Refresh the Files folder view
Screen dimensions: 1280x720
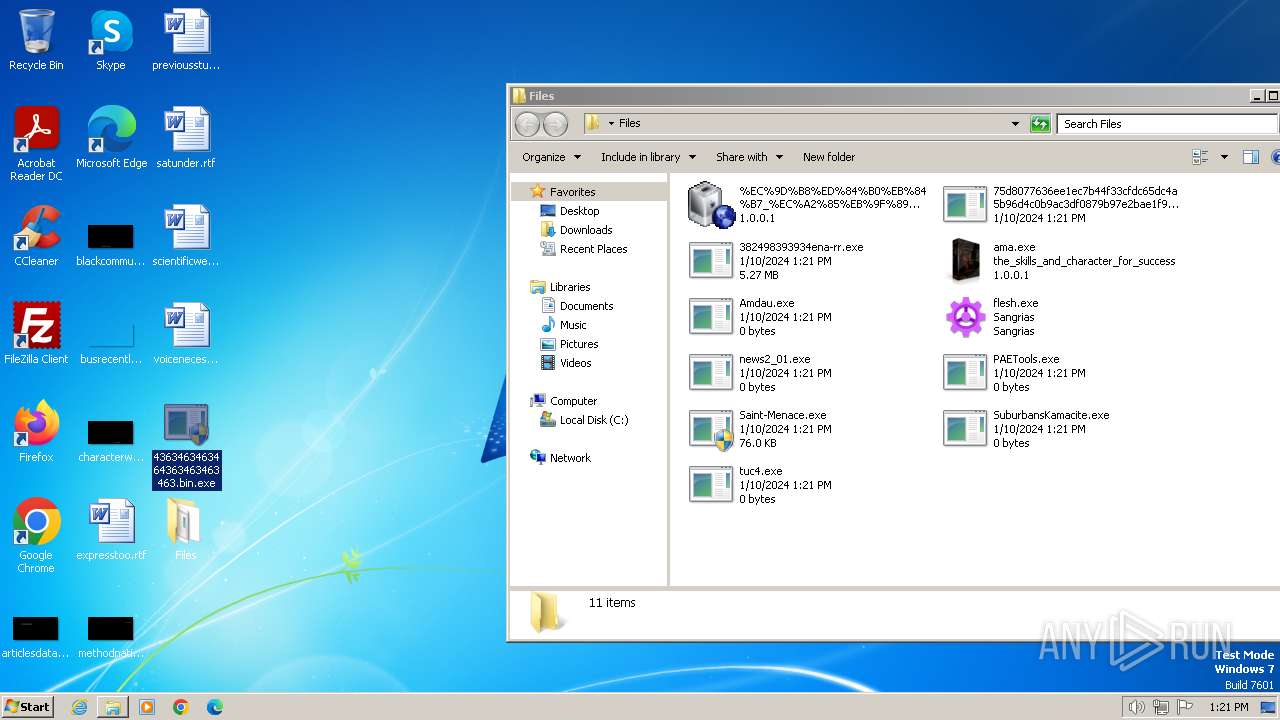pos(1040,124)
